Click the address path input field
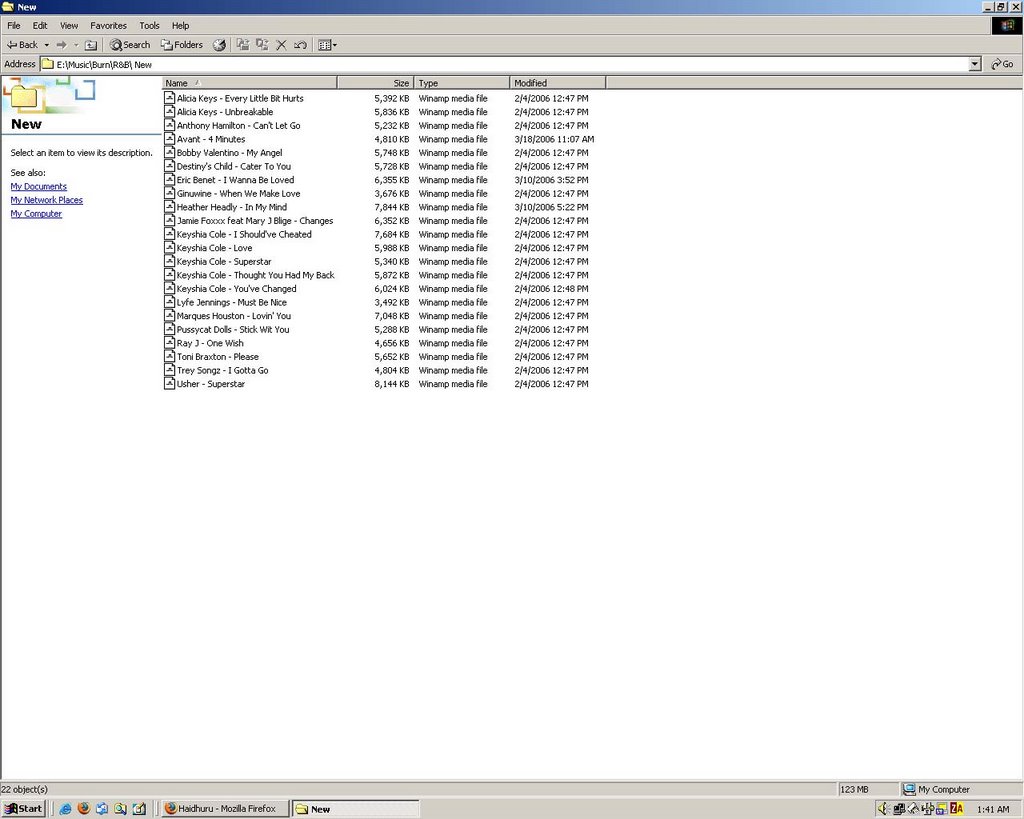 pyautogui.click(x=509, y=64)
